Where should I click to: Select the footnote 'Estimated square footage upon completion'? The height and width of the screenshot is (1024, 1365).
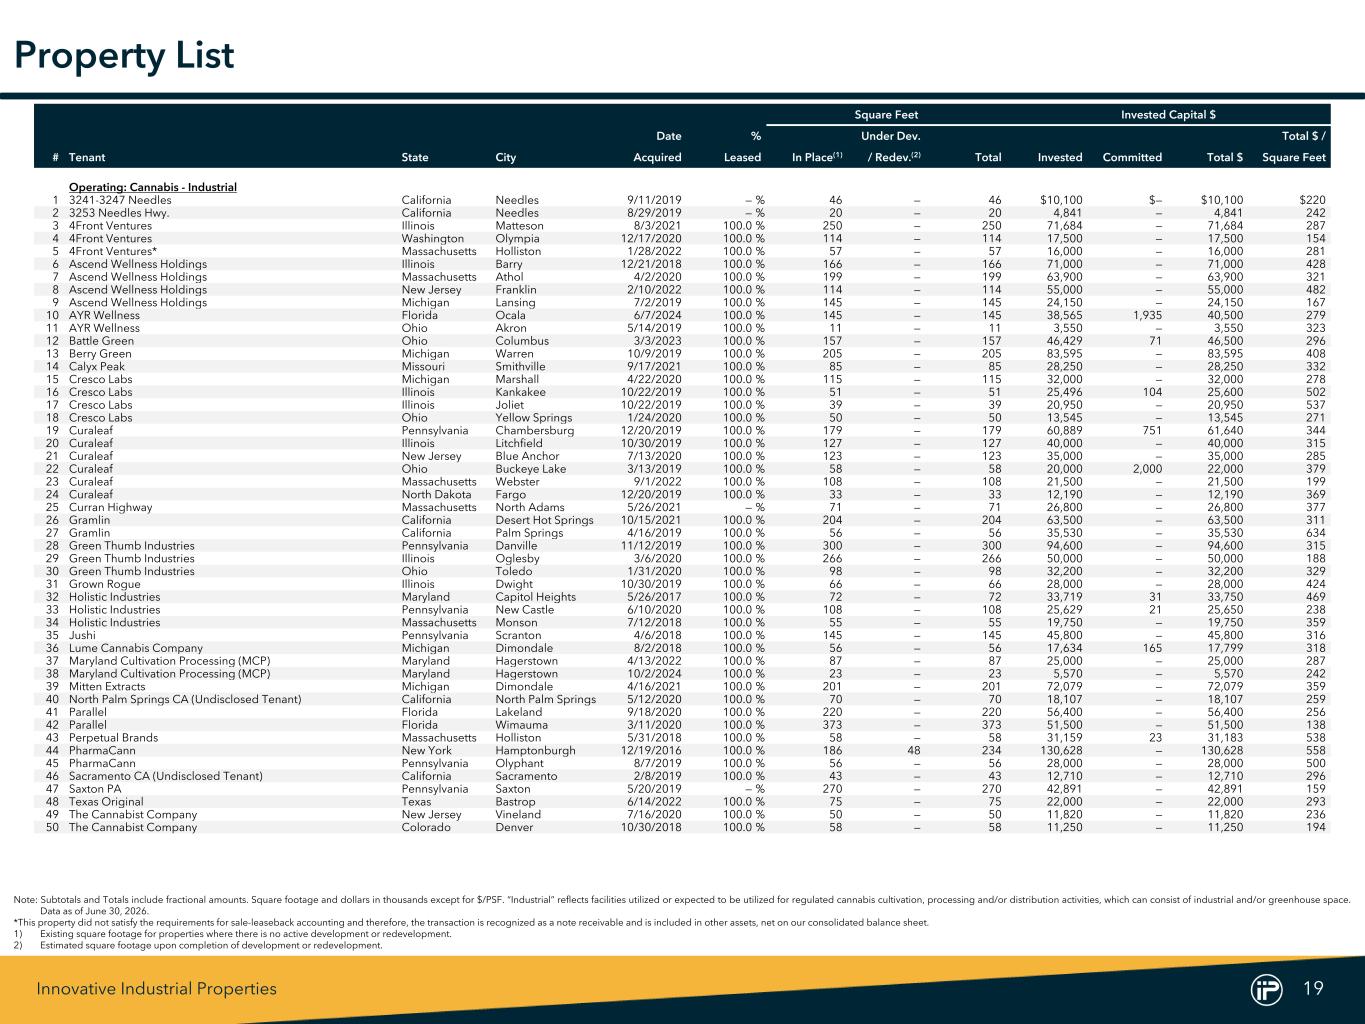coord(211,945)
